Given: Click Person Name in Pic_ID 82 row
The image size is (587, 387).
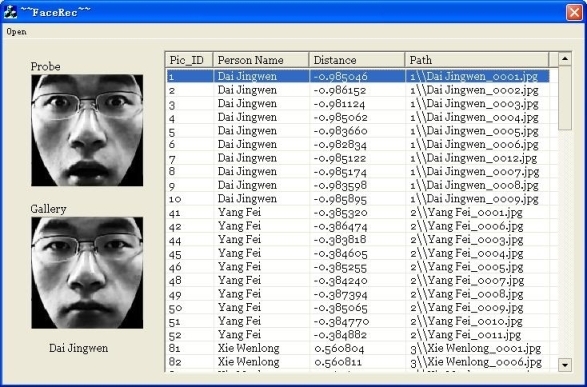Looking at the screenshot, I should (x=249, y=362).
